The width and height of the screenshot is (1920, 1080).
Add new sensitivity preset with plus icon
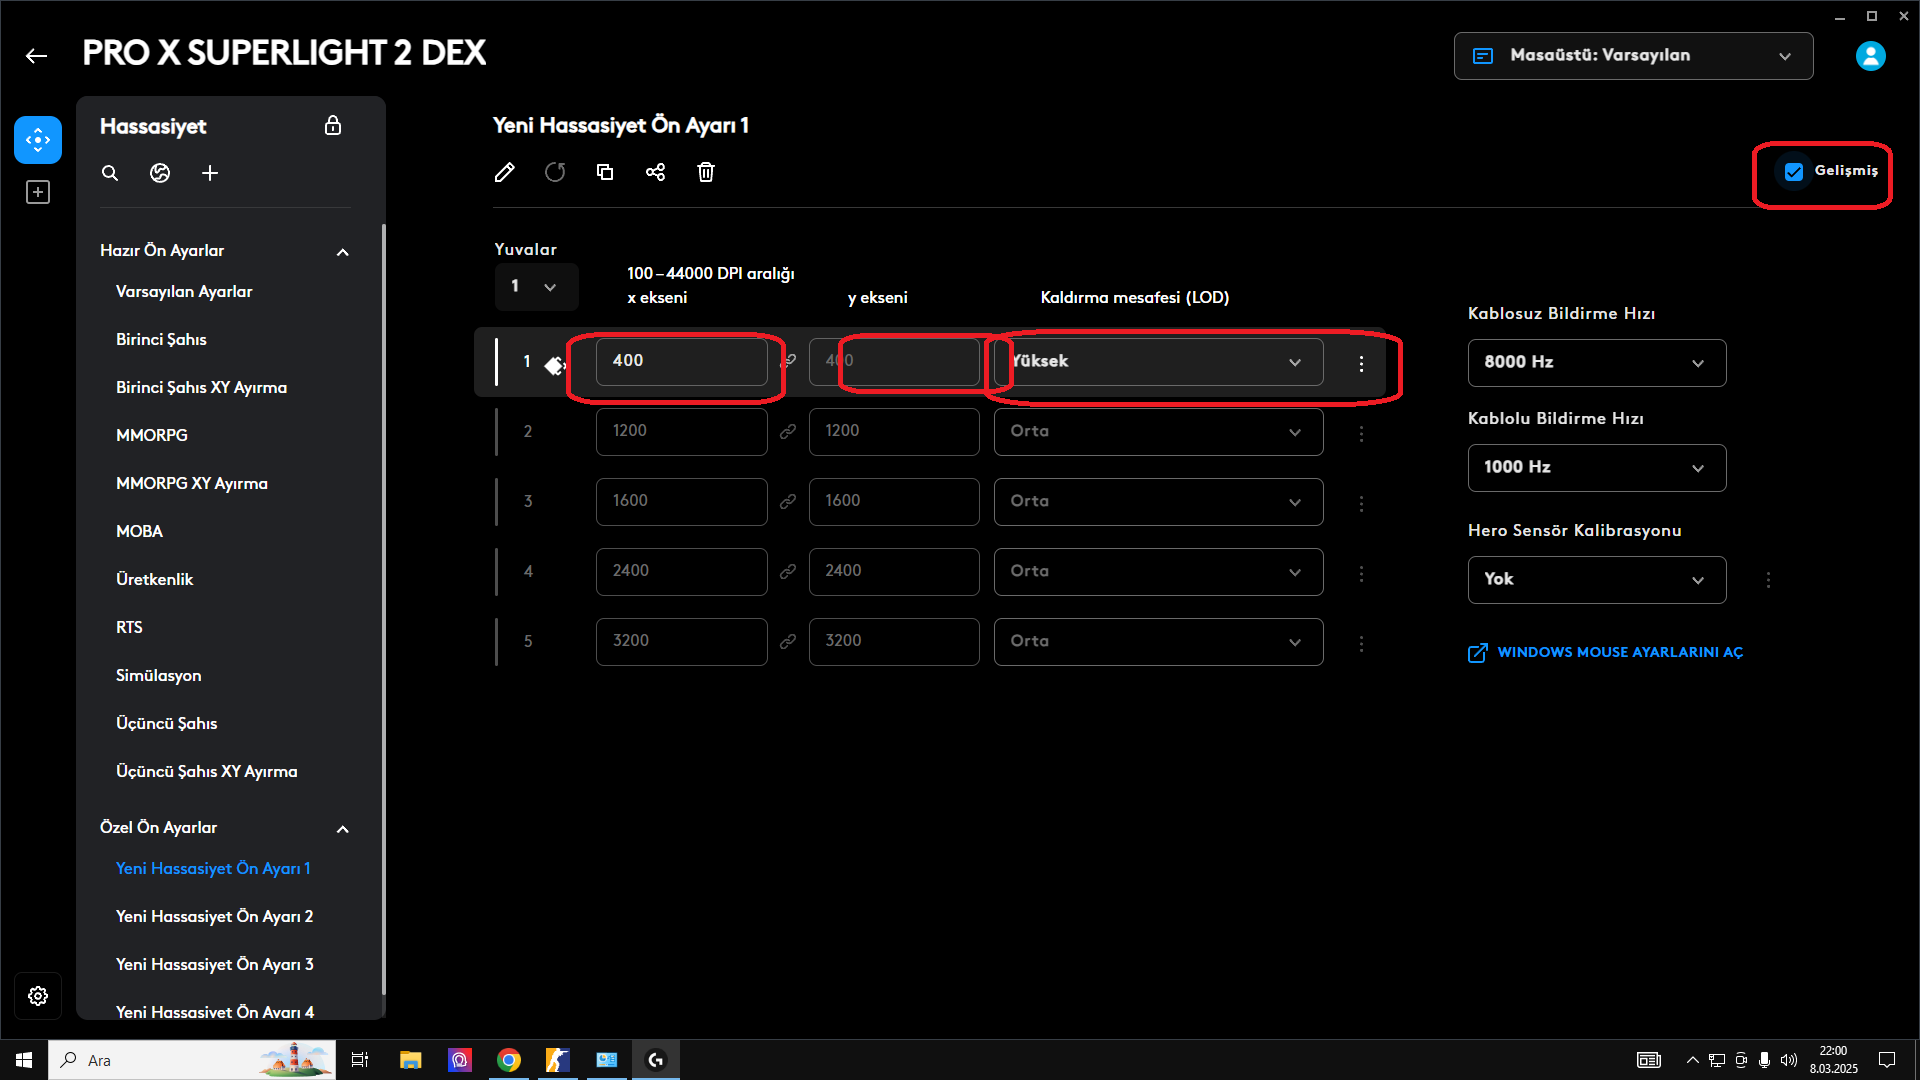pyautogui.click(x=210, y=173)
